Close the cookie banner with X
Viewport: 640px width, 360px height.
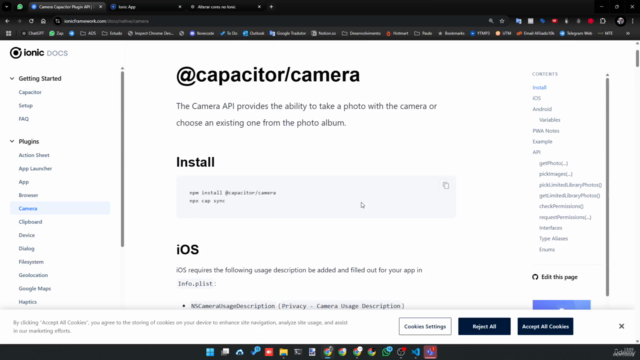(x=621, y=326)
